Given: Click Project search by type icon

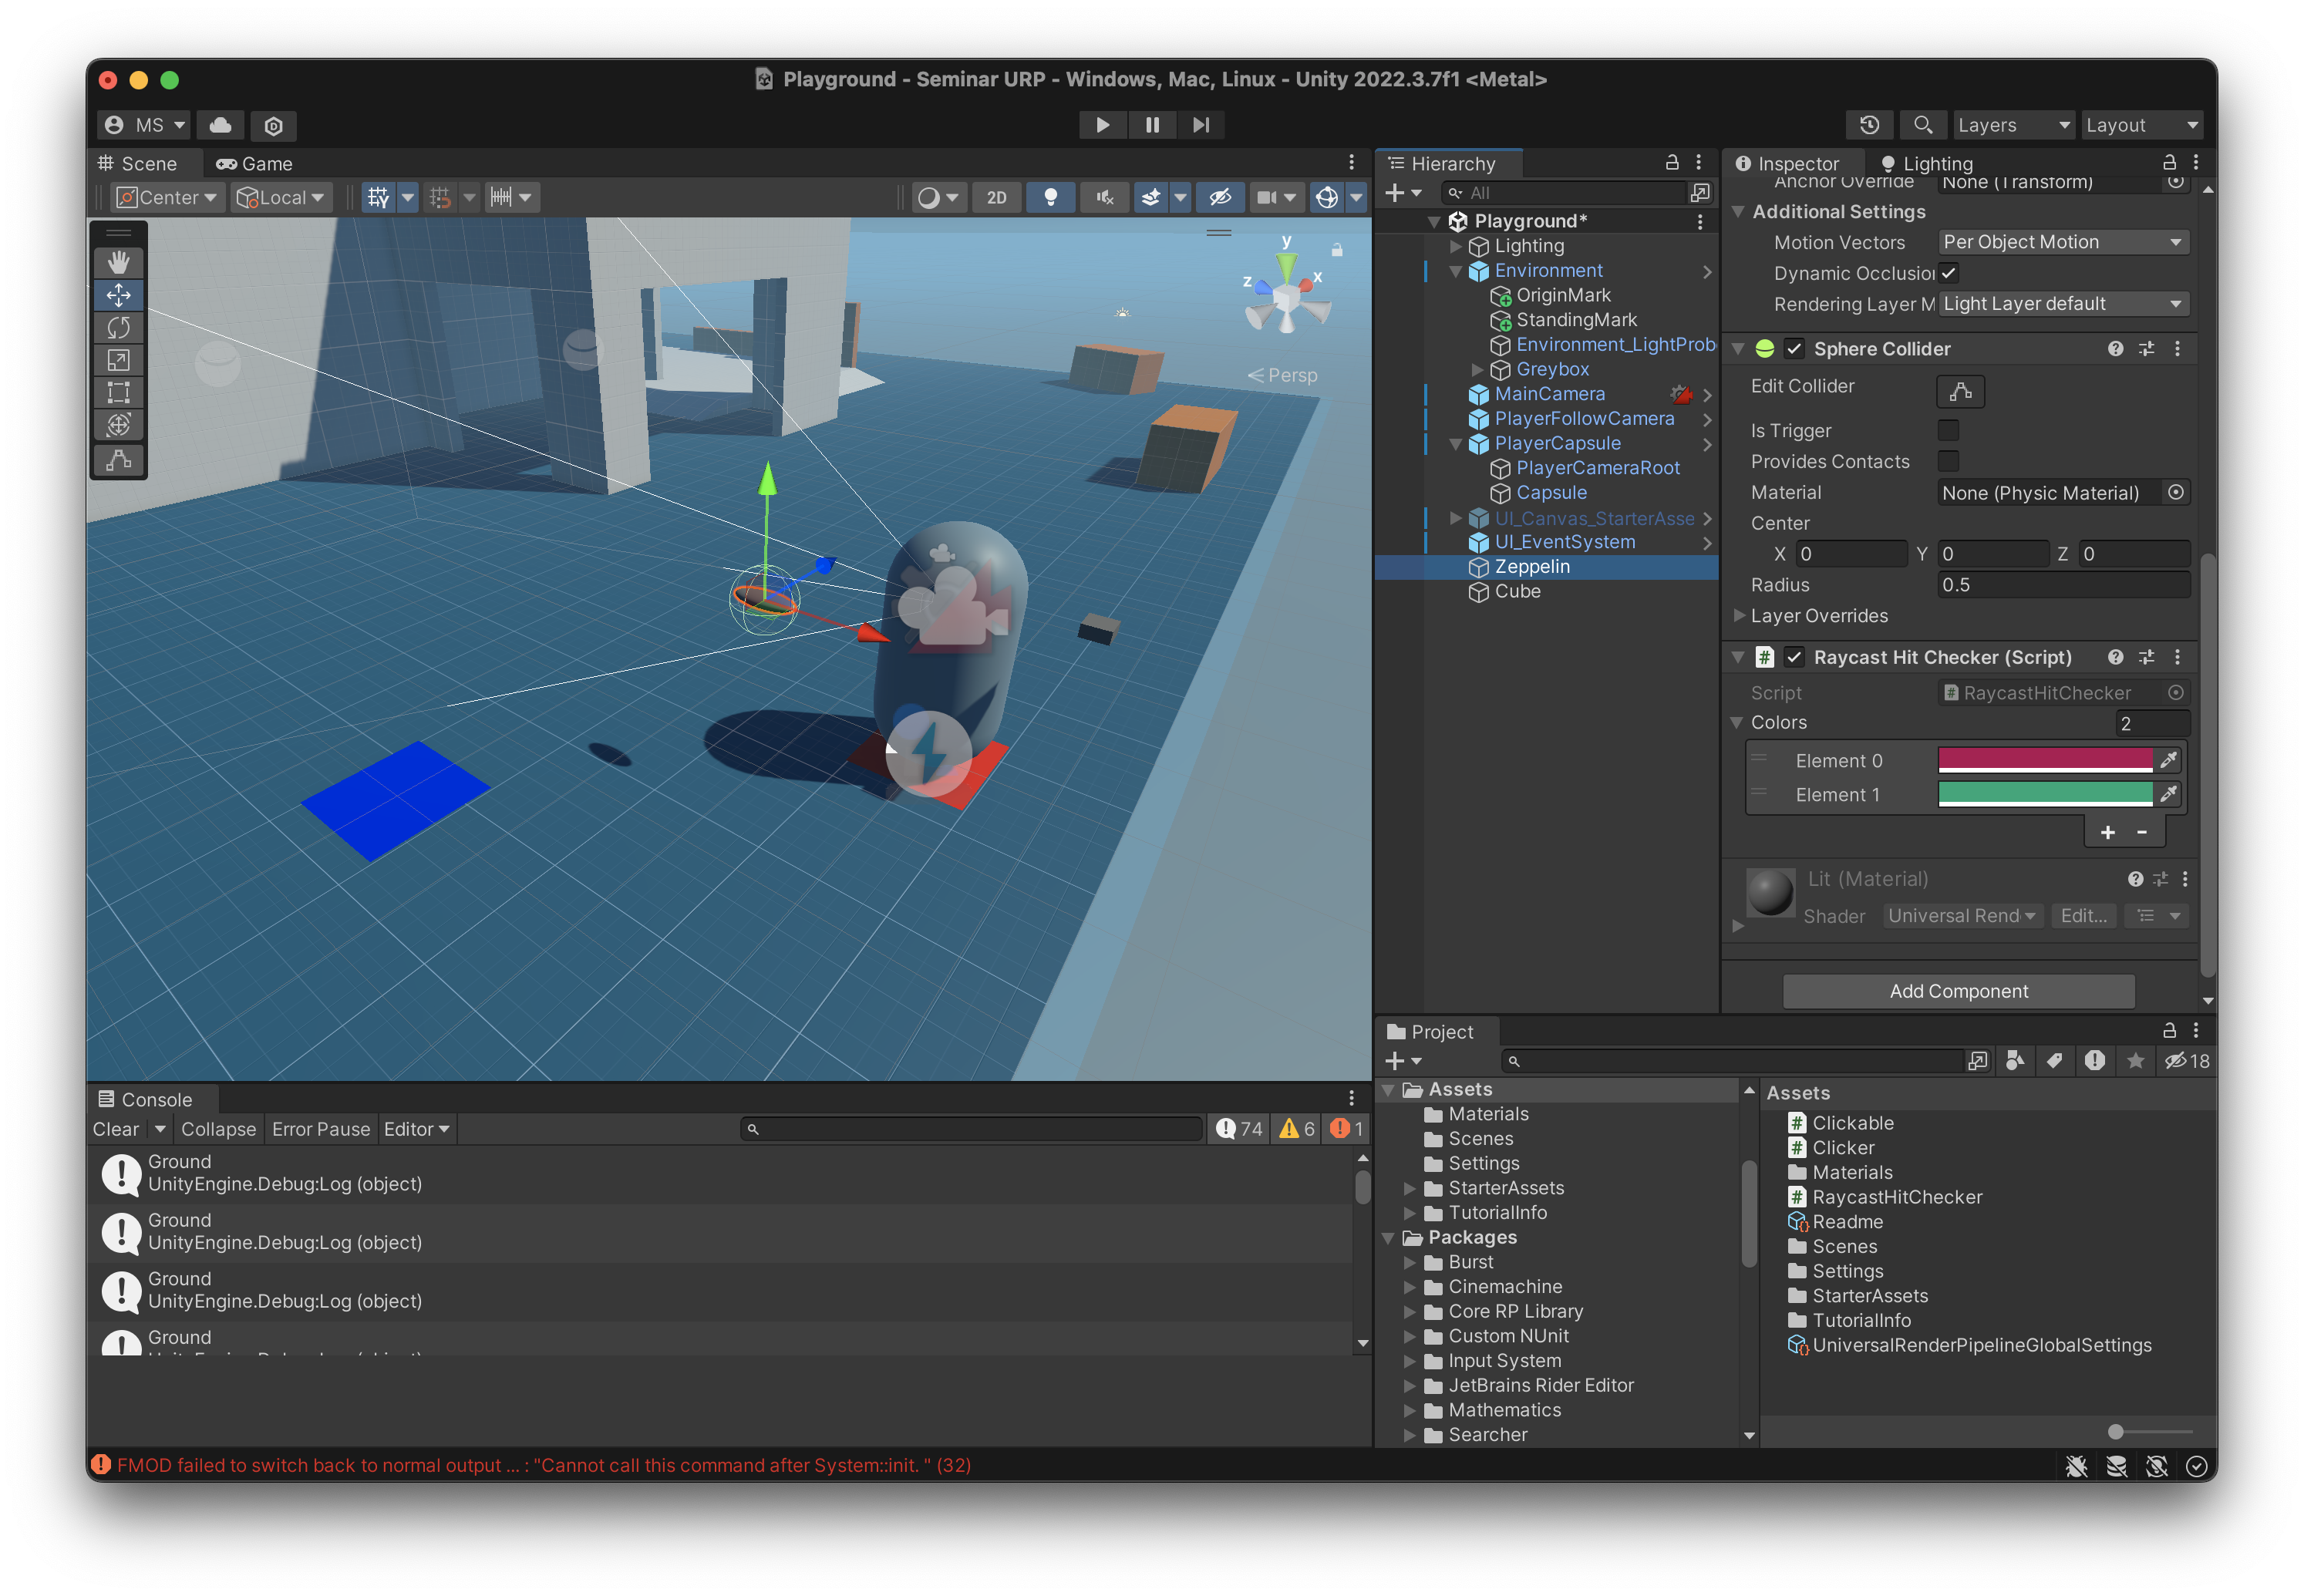Looking at the screenshot, I should (2015, 1061).
